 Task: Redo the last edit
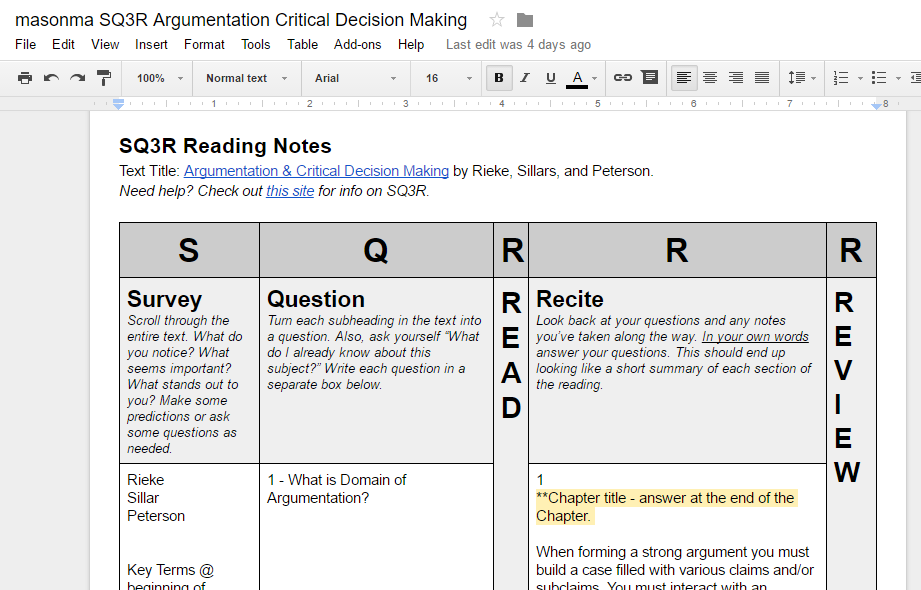point(77,77)
